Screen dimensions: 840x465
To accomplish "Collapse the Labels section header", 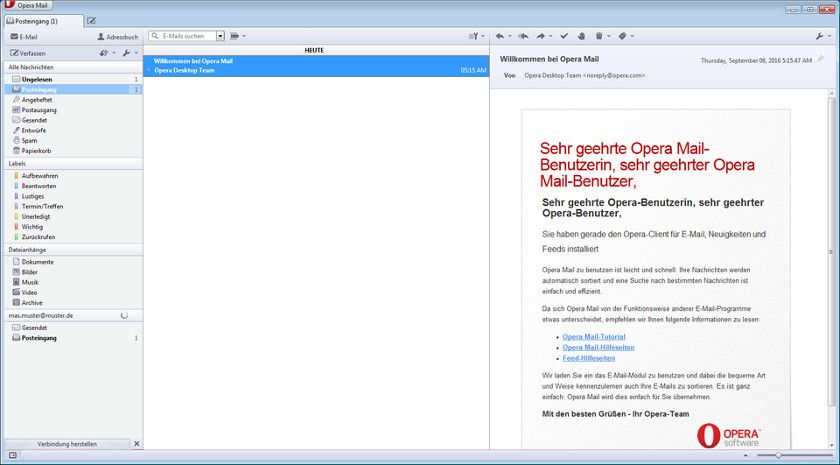I will tap(74, 163).
